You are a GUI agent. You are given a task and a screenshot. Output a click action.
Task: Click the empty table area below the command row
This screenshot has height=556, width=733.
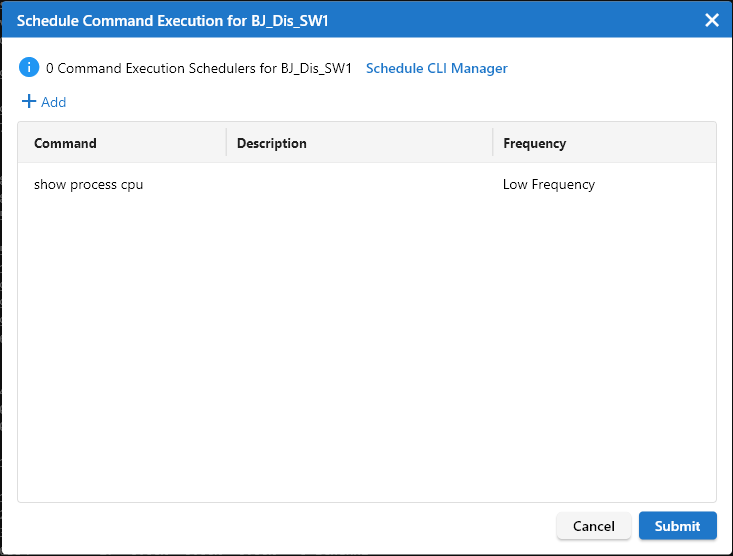coord(366,350)
